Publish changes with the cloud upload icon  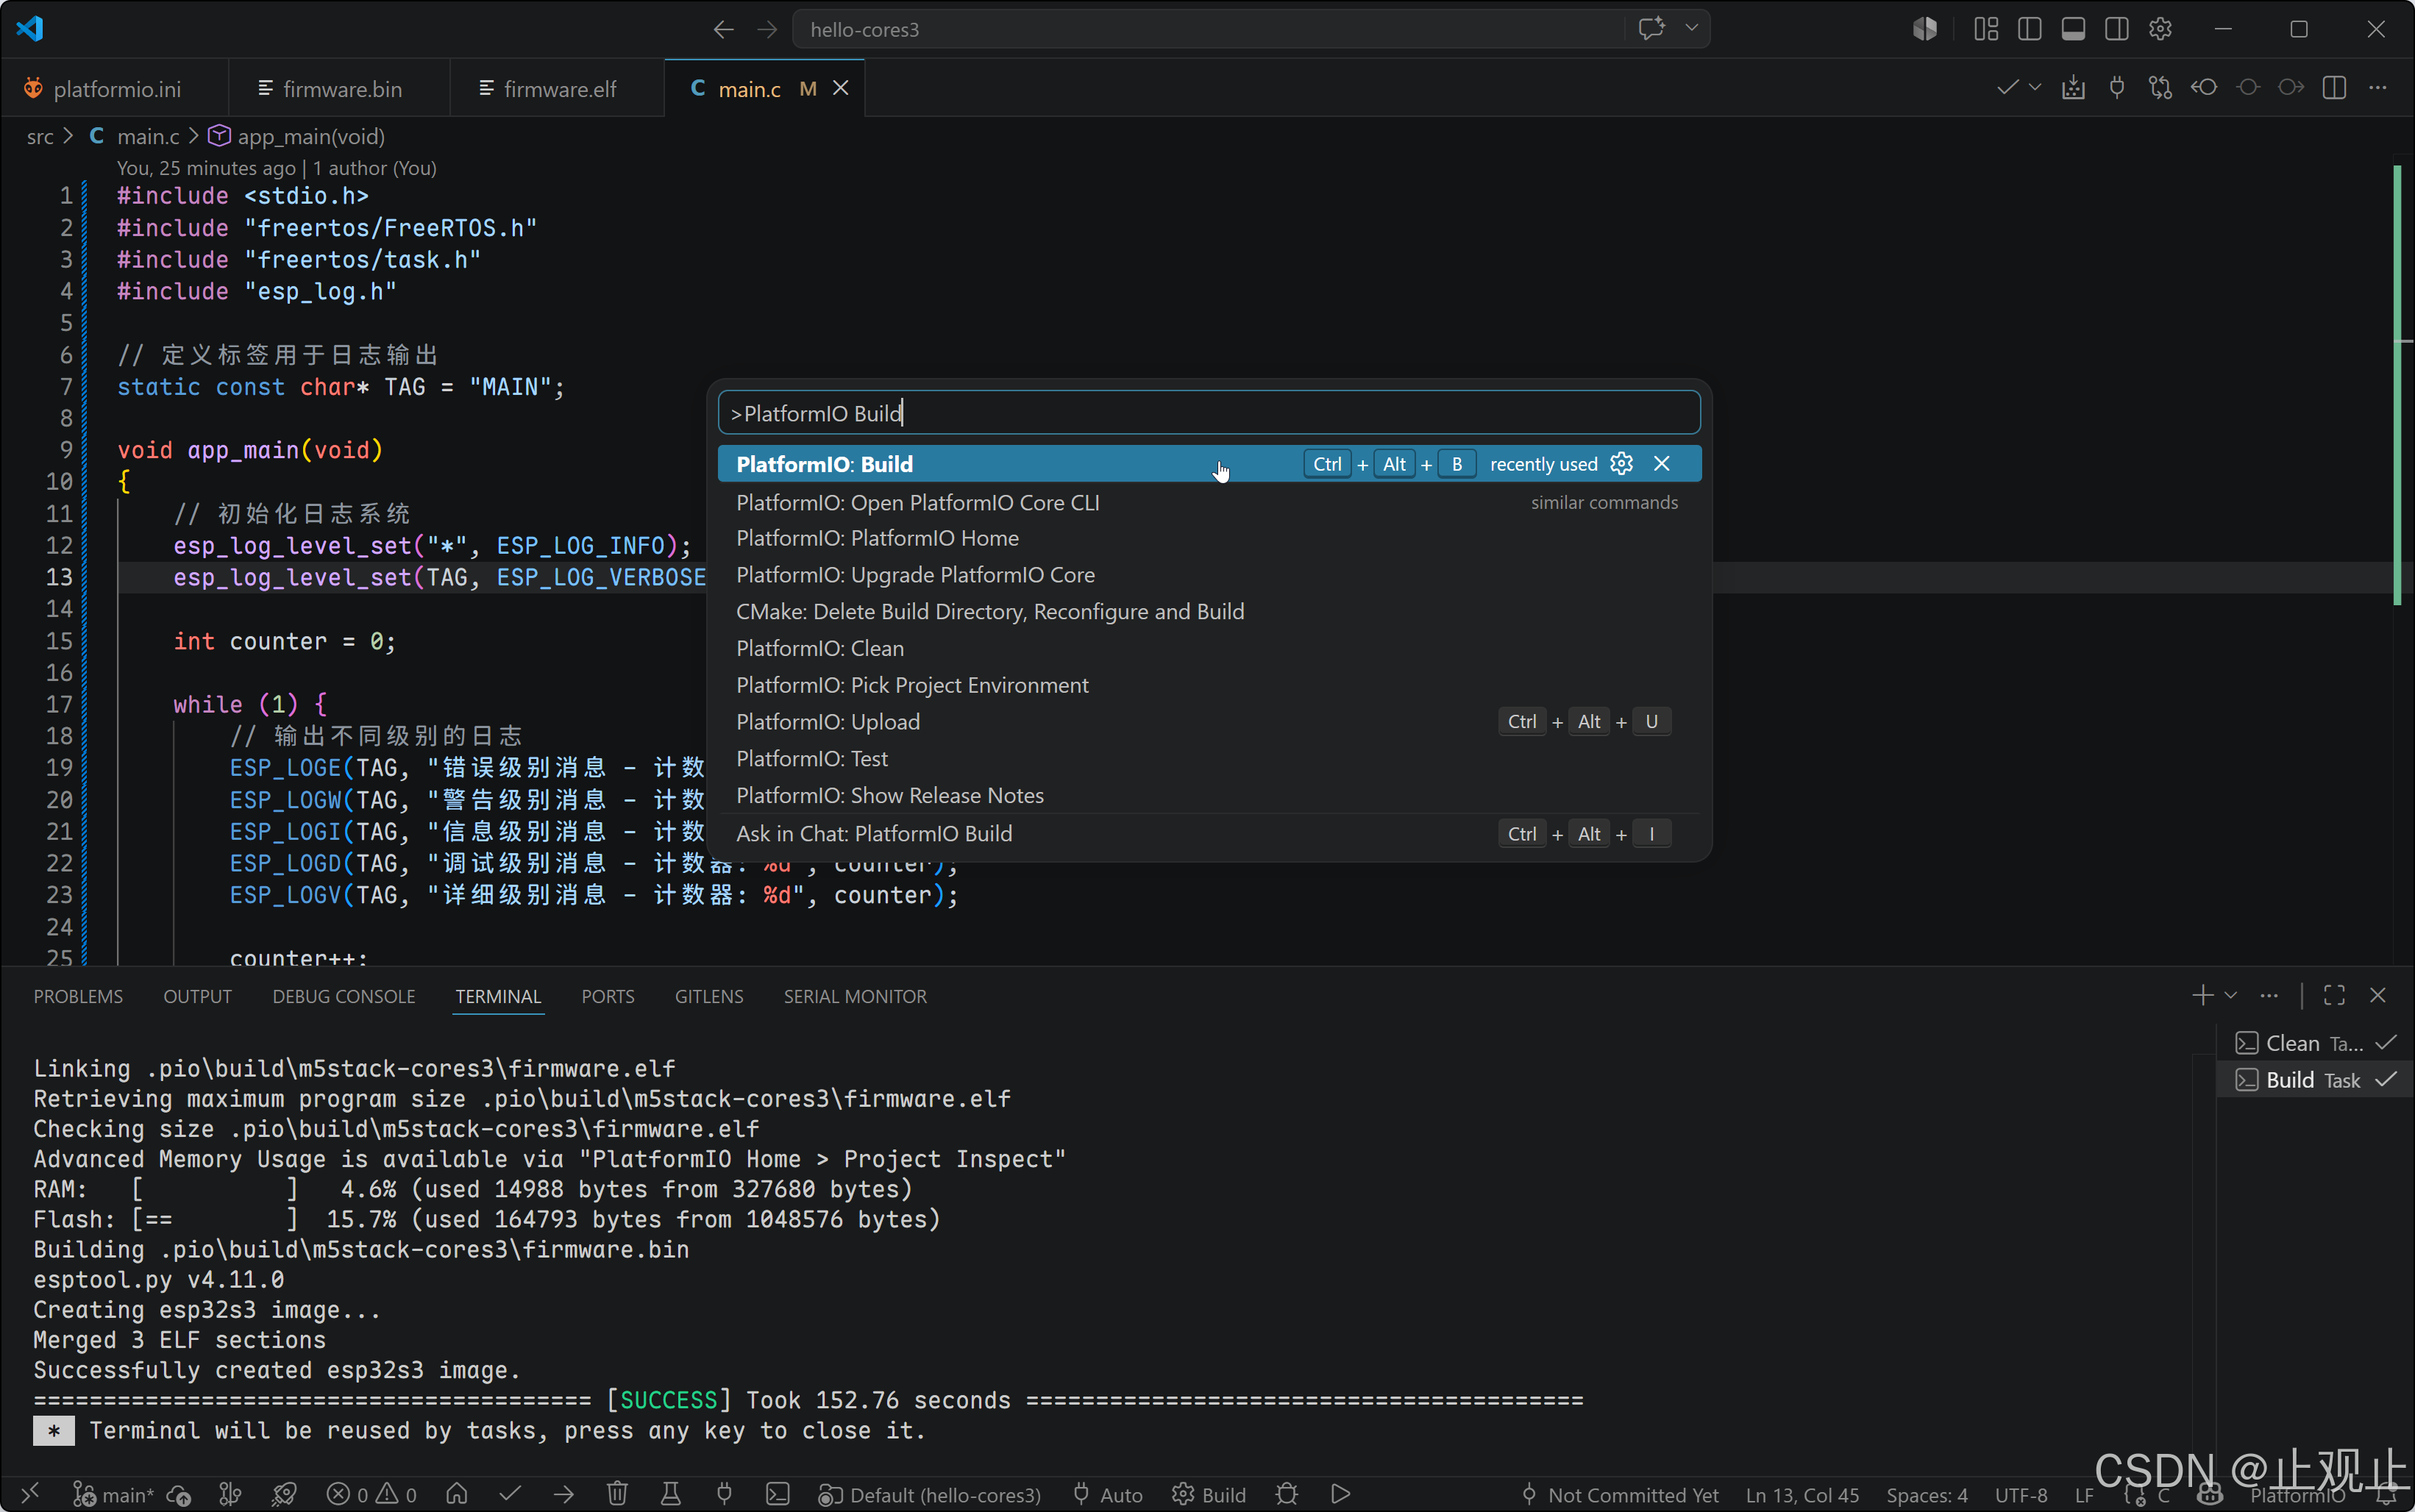click(179, 1494)
